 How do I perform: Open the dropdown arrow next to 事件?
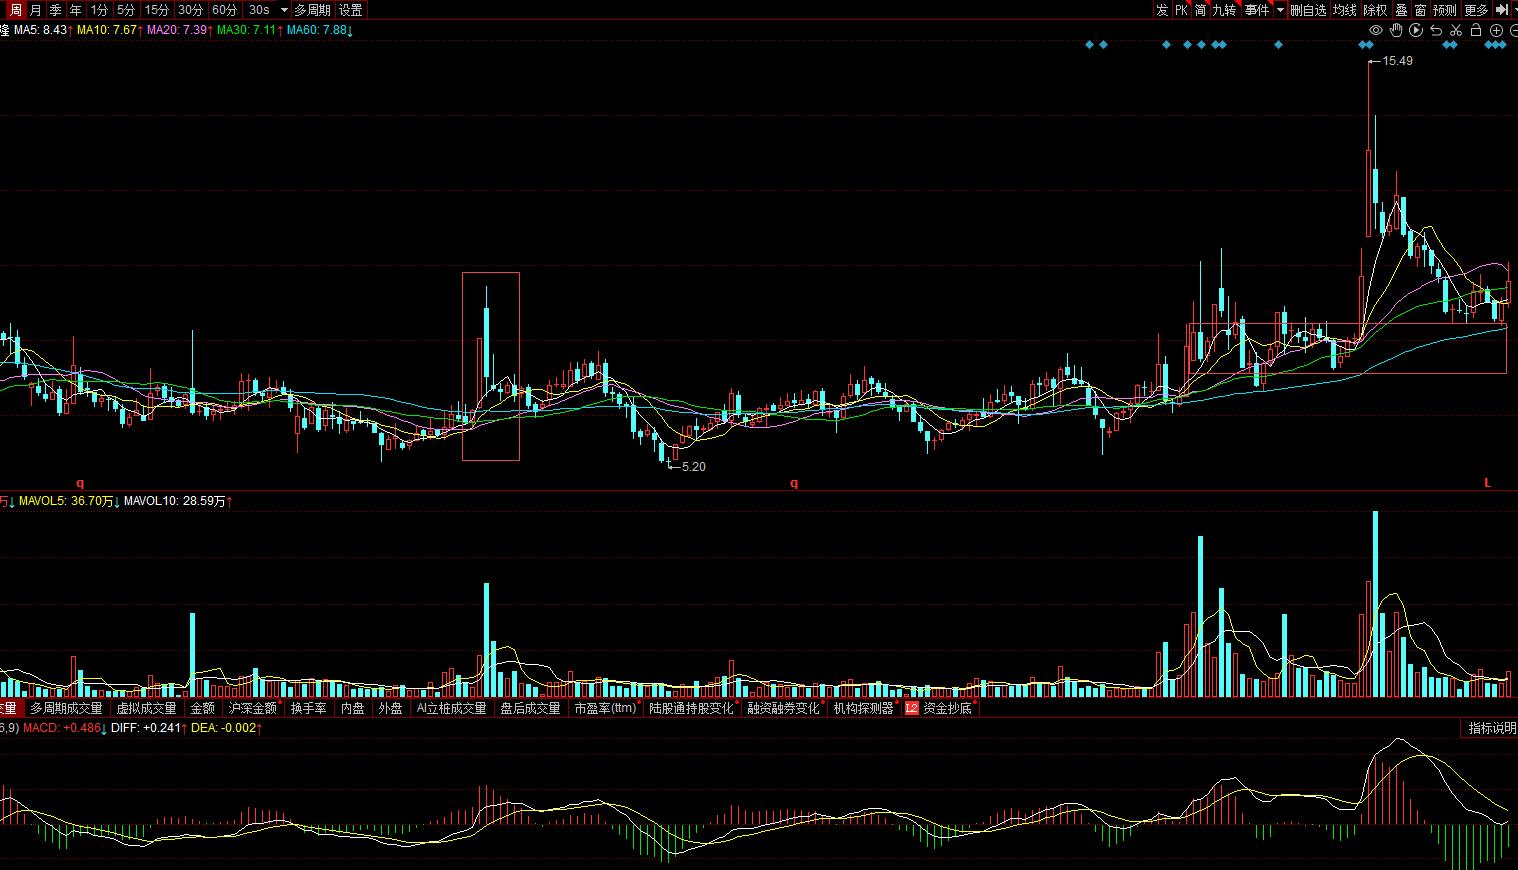pyautogui.click(x=1280, y=10)
